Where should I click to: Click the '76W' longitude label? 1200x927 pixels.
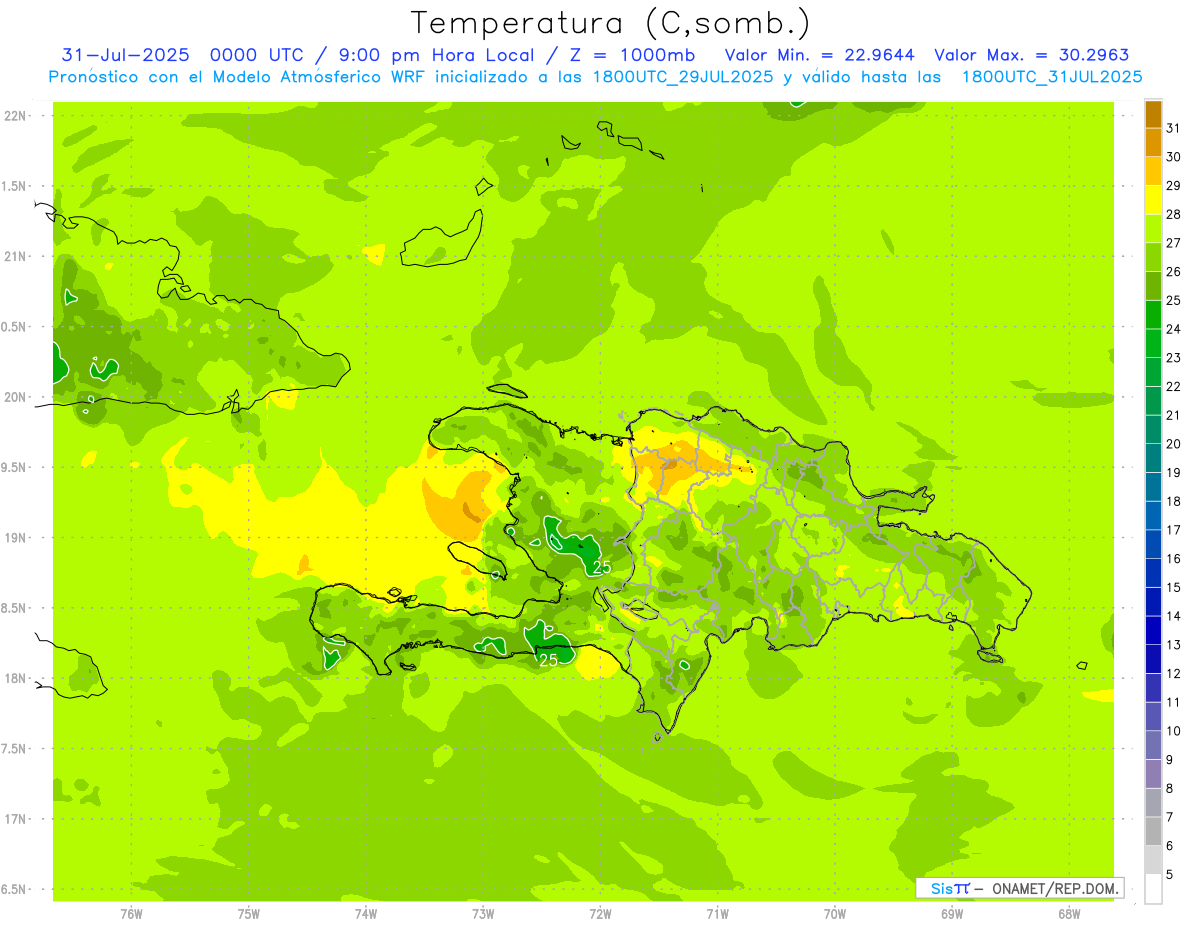coord(131,913)
